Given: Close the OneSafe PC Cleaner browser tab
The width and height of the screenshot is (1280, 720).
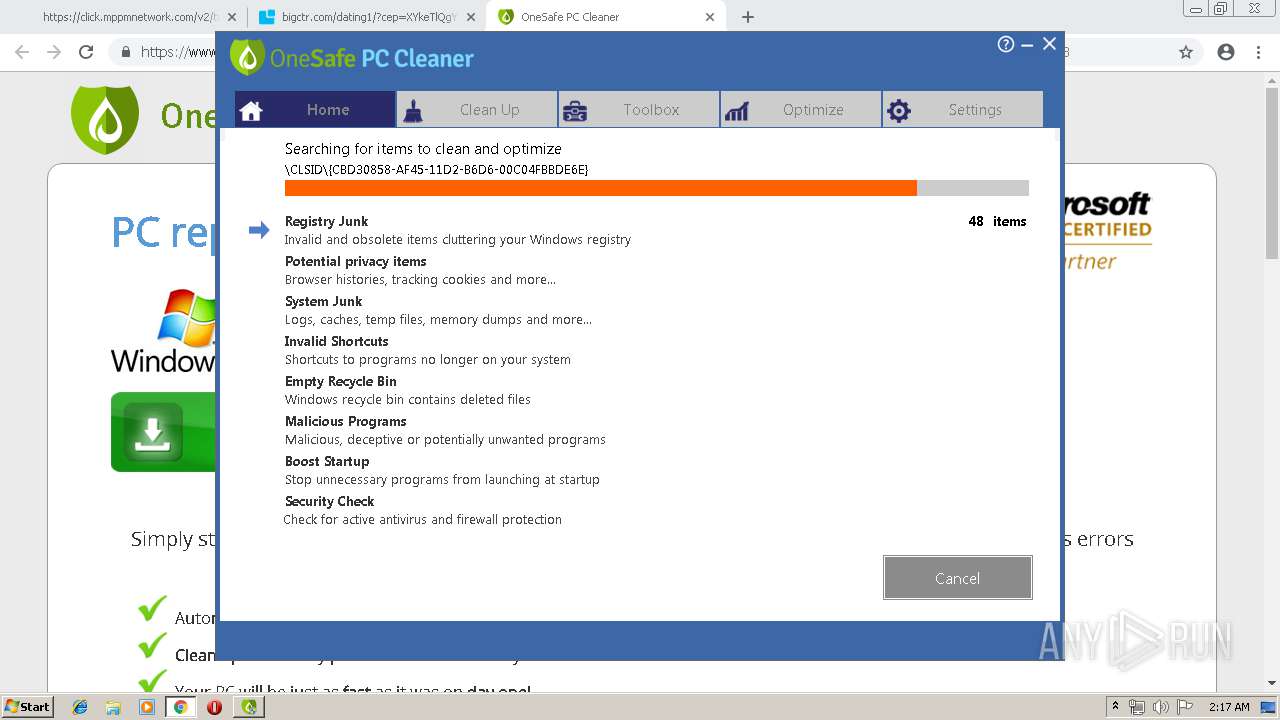Looking at the screenshot, I should (x=710, y=17).
